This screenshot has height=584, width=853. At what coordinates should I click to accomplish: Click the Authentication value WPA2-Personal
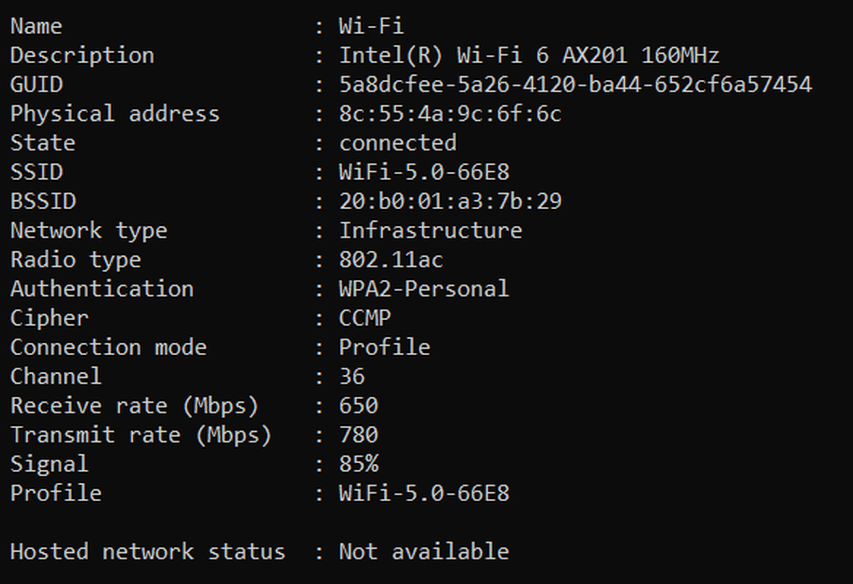[x=424, y=289]
